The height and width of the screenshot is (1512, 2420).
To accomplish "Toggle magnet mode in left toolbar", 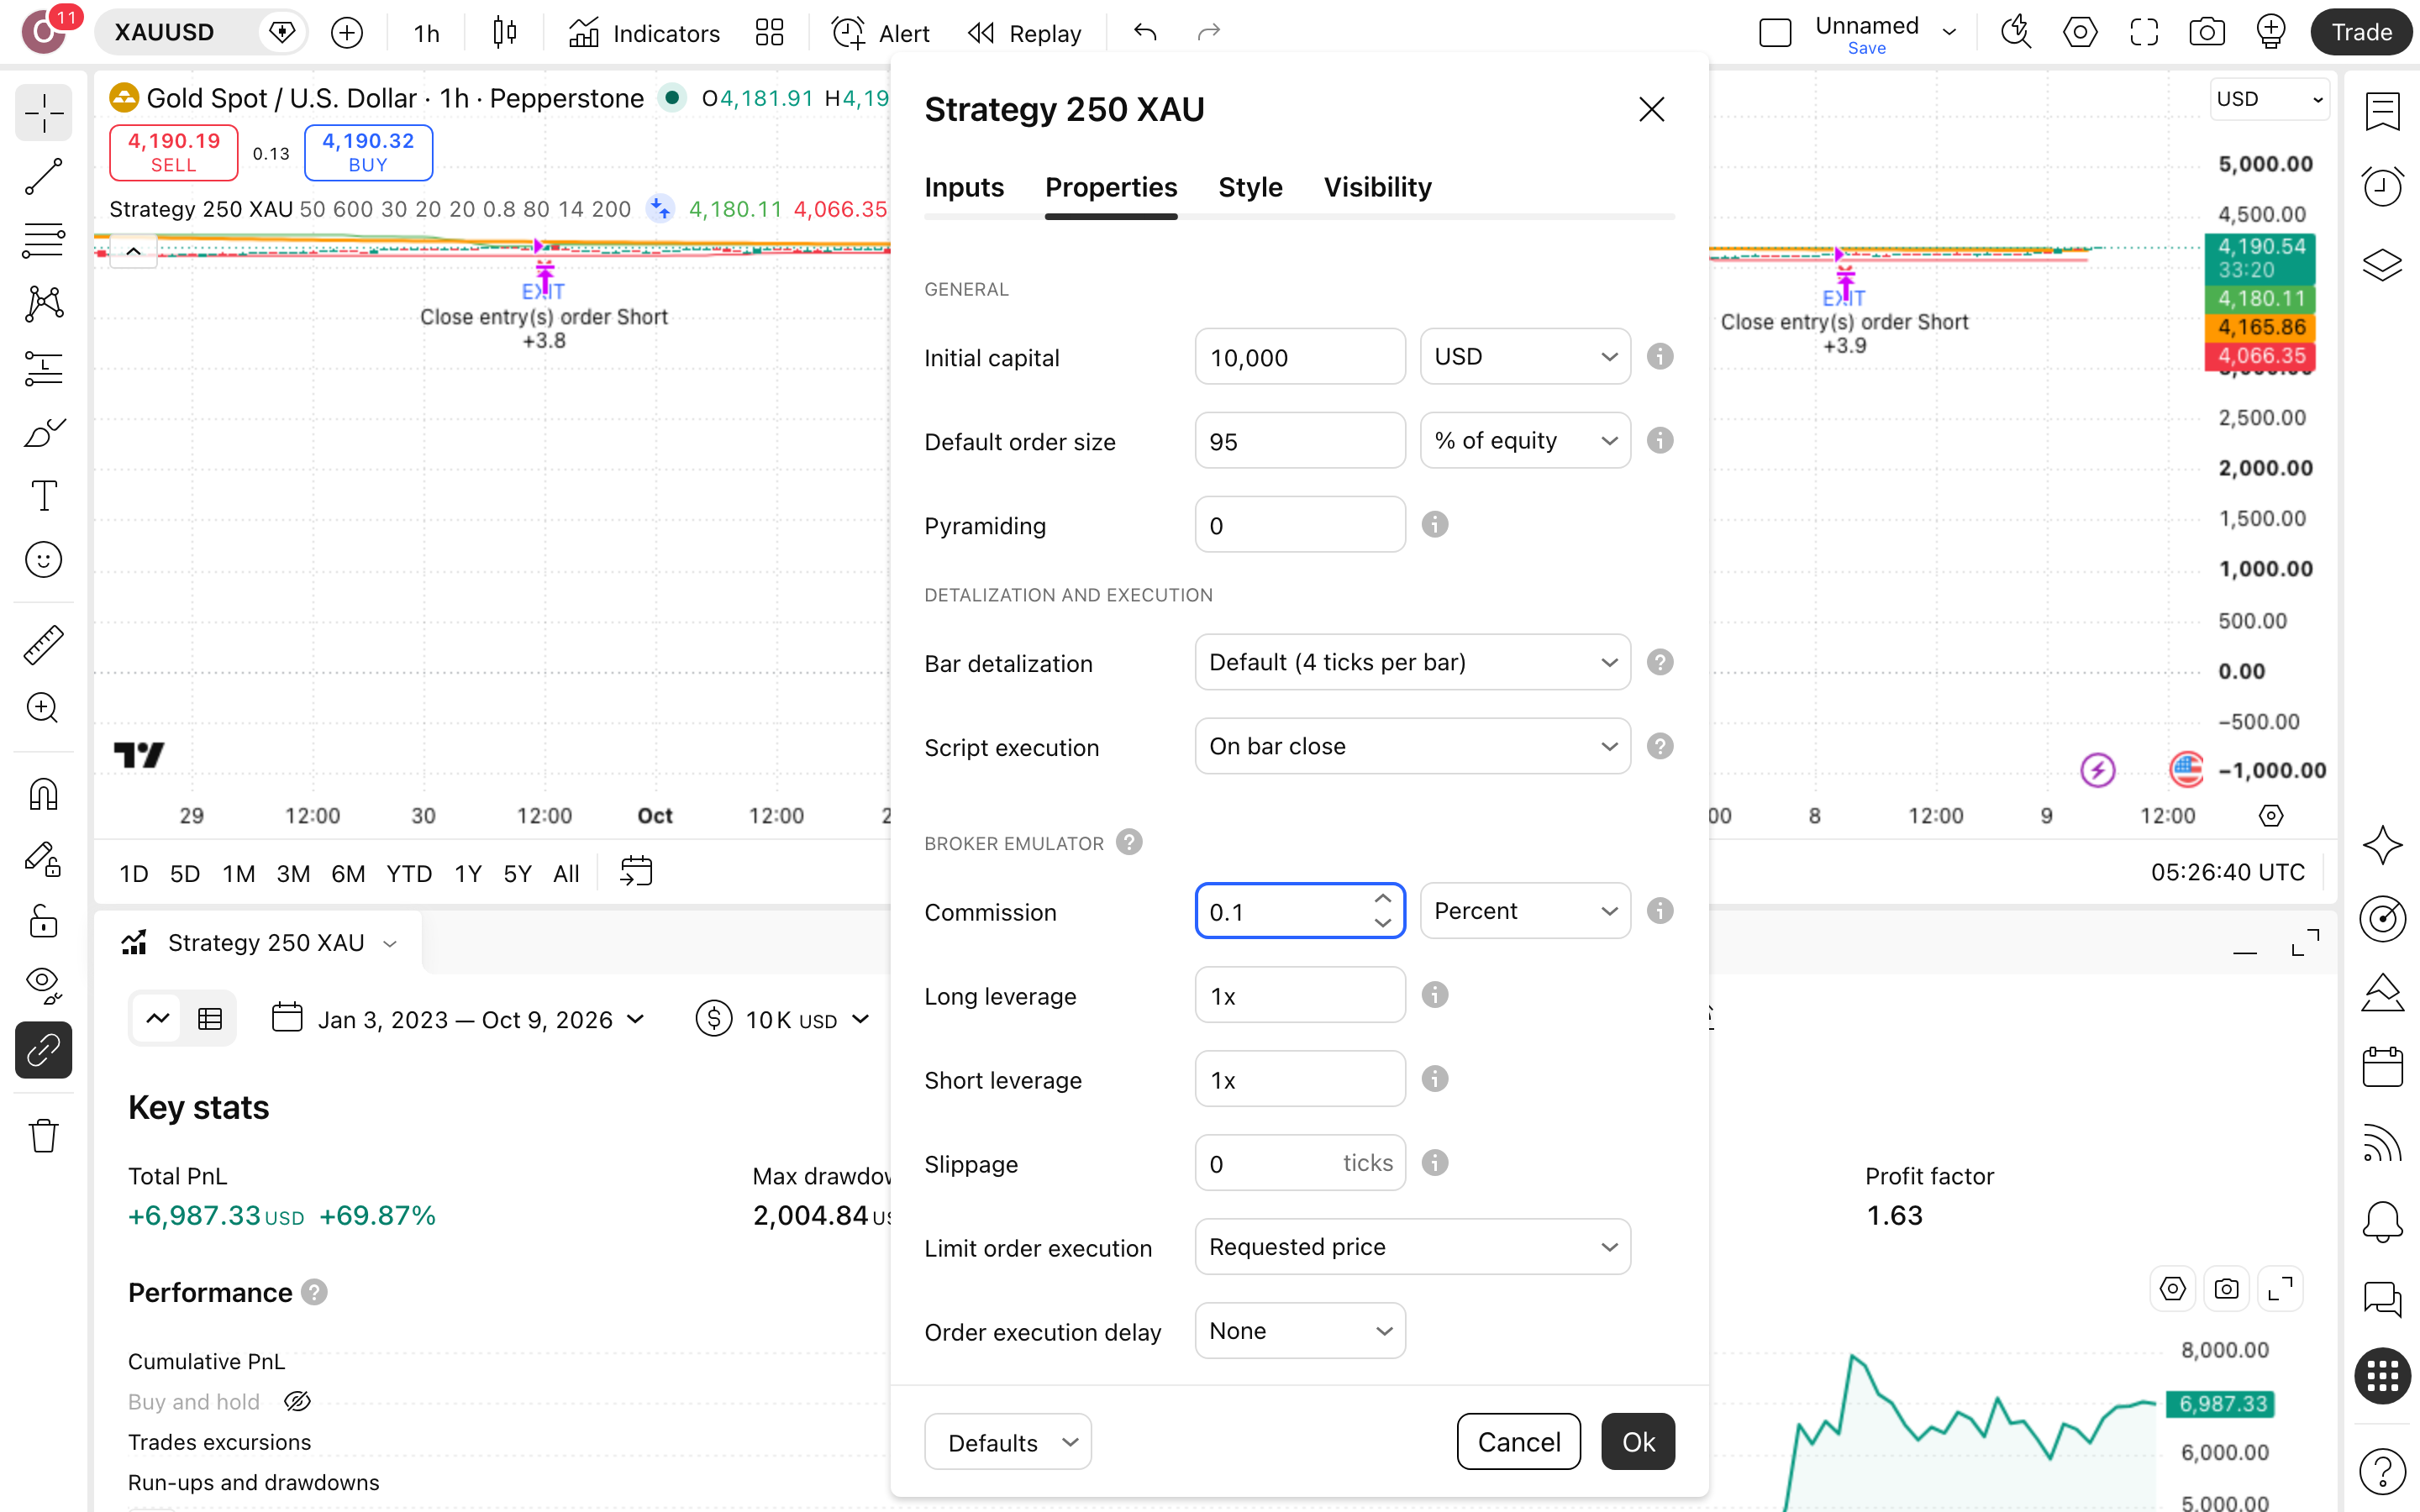I will [43, 795].
